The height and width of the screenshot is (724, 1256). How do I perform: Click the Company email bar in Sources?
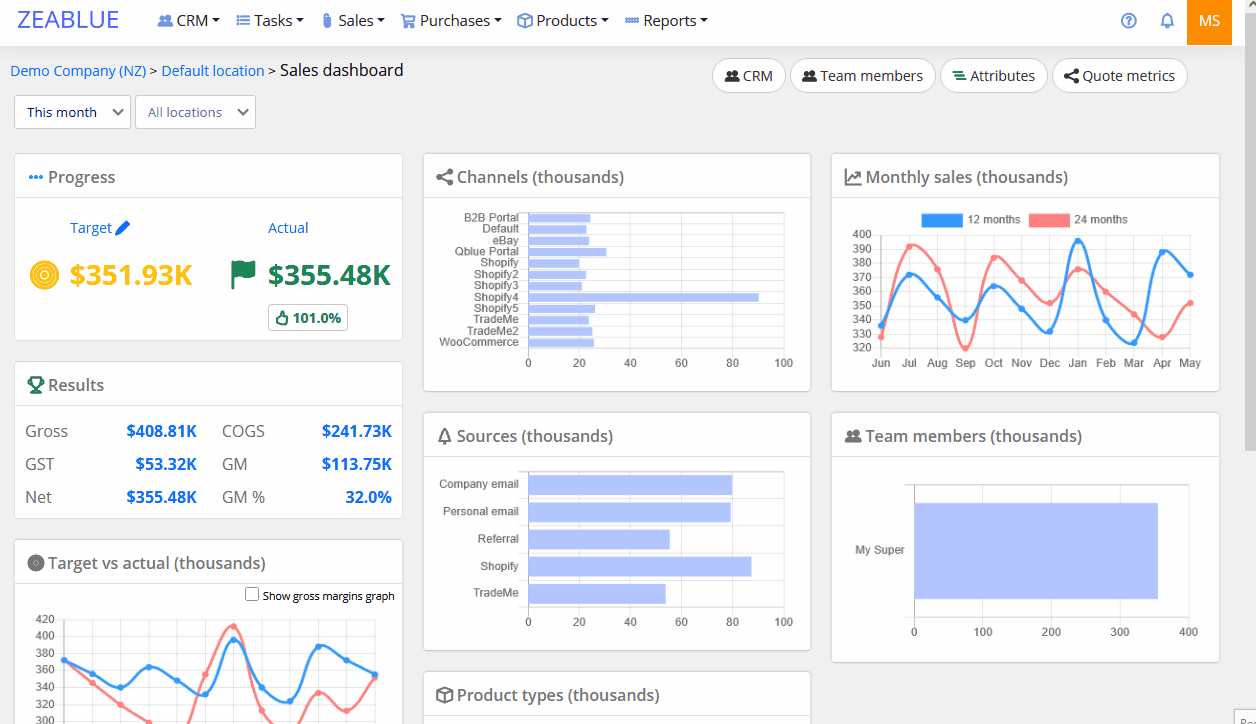pyautogui.click(x=630, y=484)
